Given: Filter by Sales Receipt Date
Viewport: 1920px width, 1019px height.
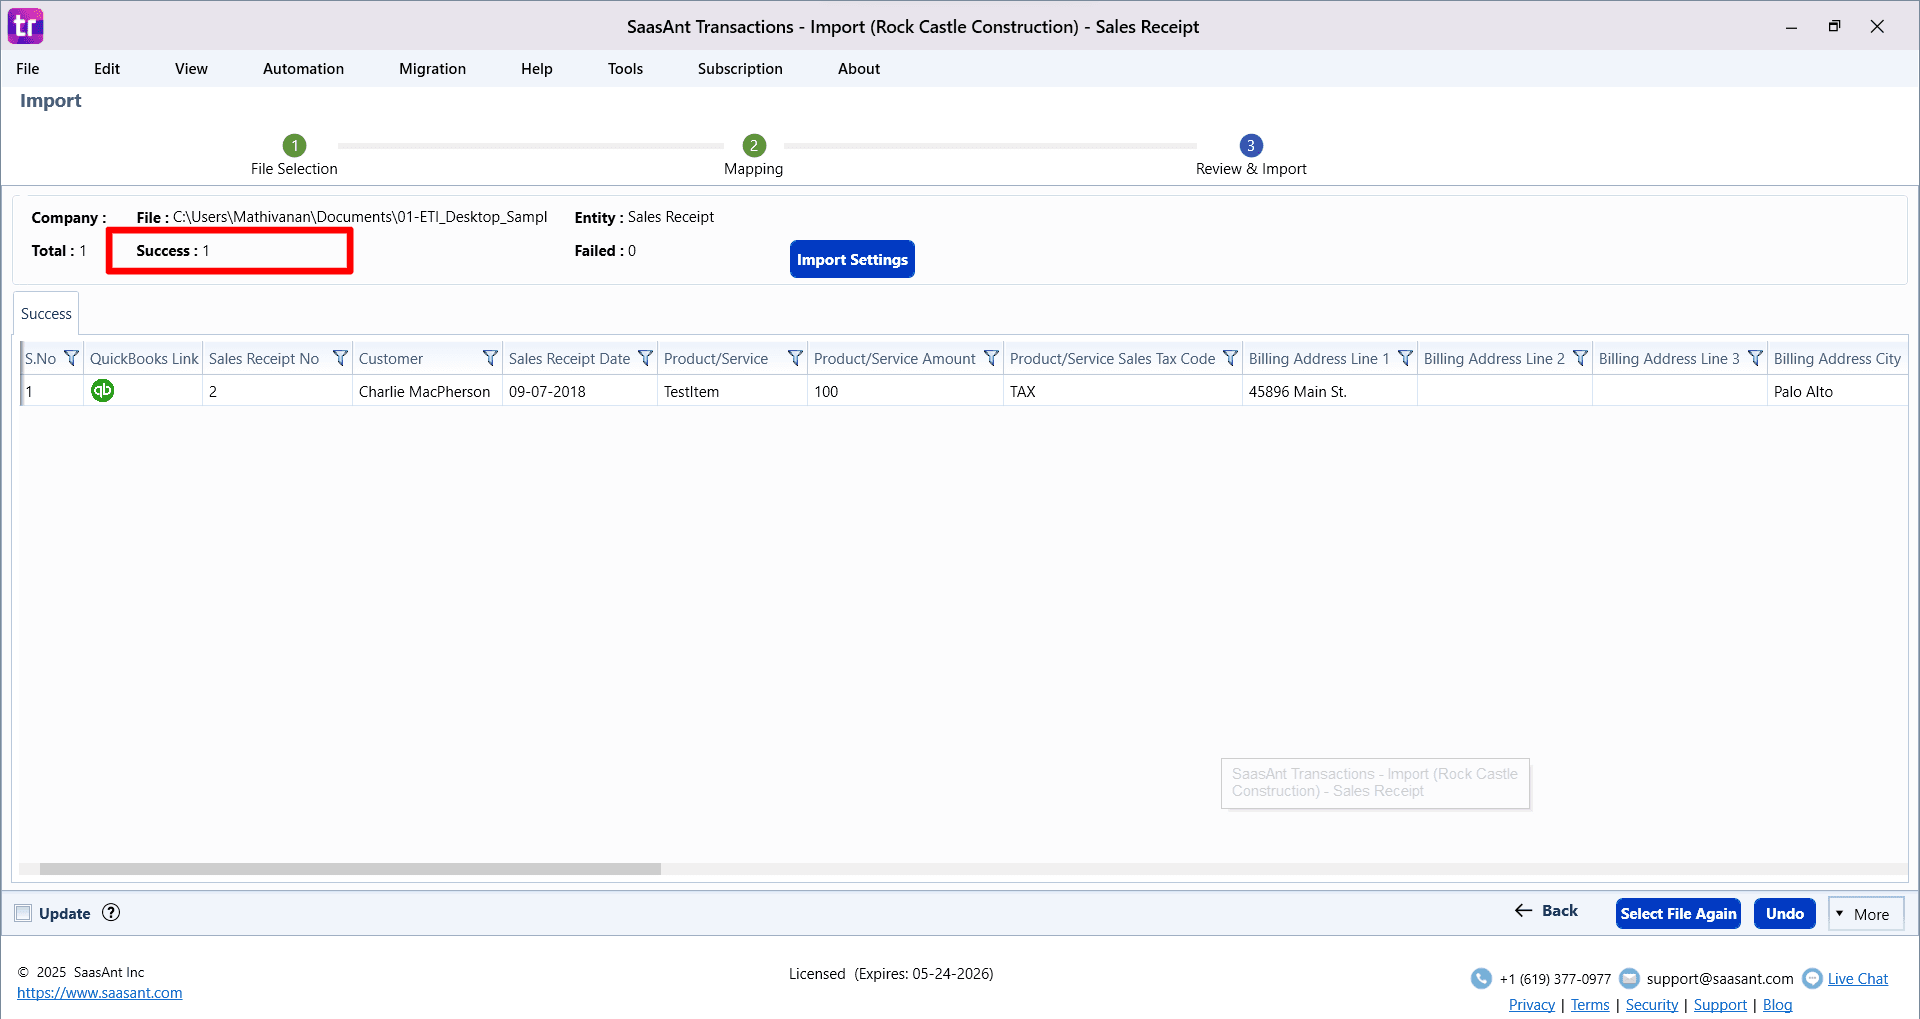Looking at the screenshot, I should [645, 358].
